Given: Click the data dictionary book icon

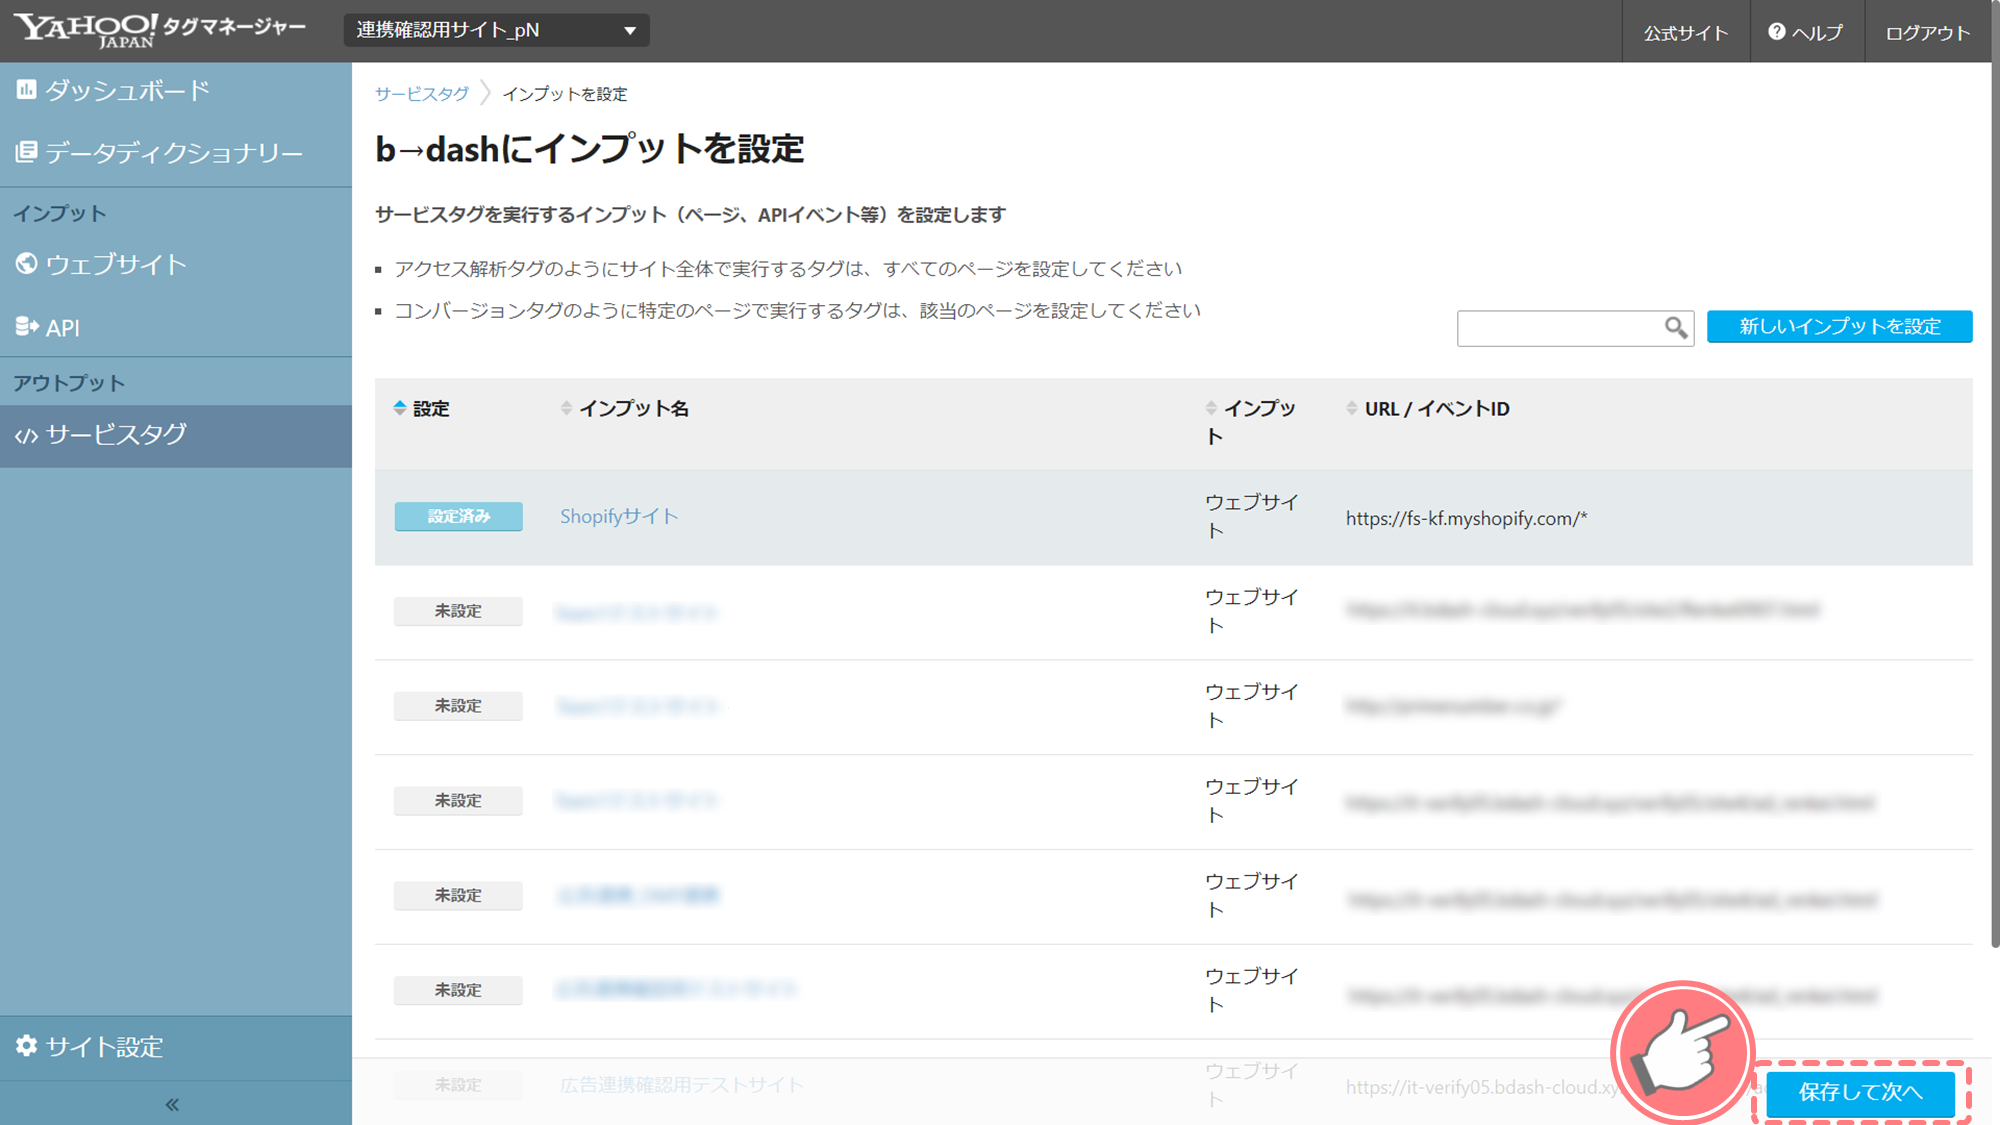Looking at the screenshot, I should coord(26,152).
